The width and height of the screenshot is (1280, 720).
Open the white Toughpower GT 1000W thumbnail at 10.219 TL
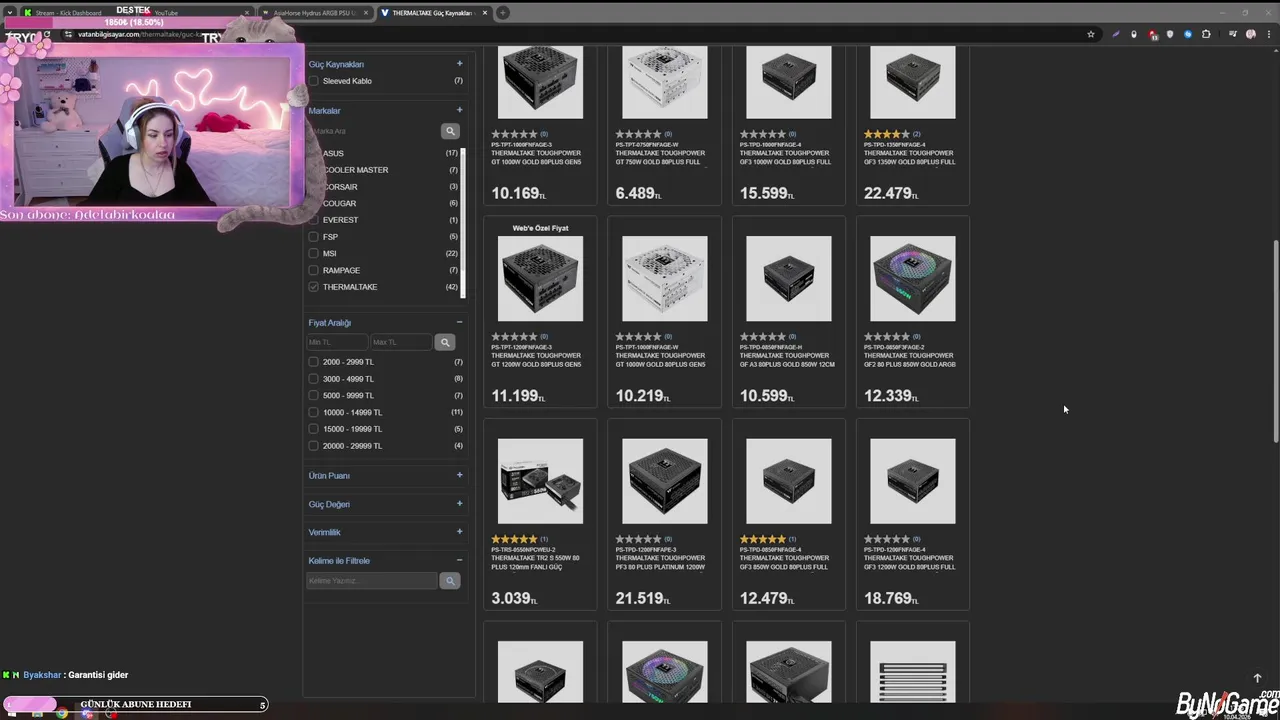click(664, 278)
